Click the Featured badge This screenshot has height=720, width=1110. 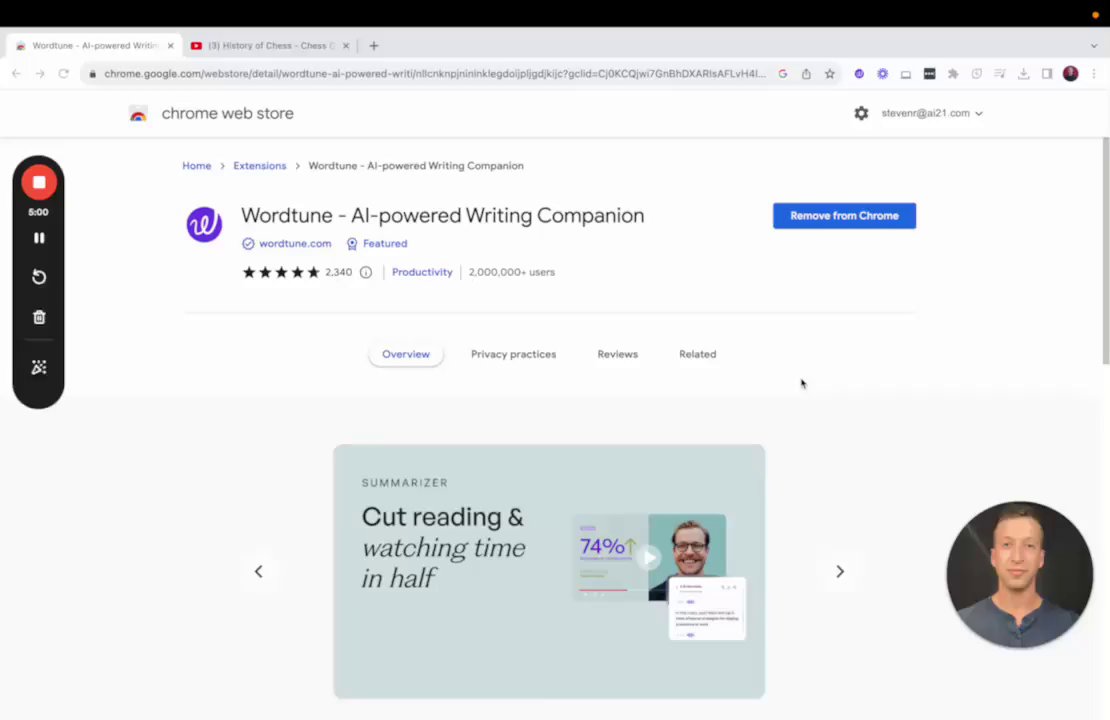tap(377, 244)
